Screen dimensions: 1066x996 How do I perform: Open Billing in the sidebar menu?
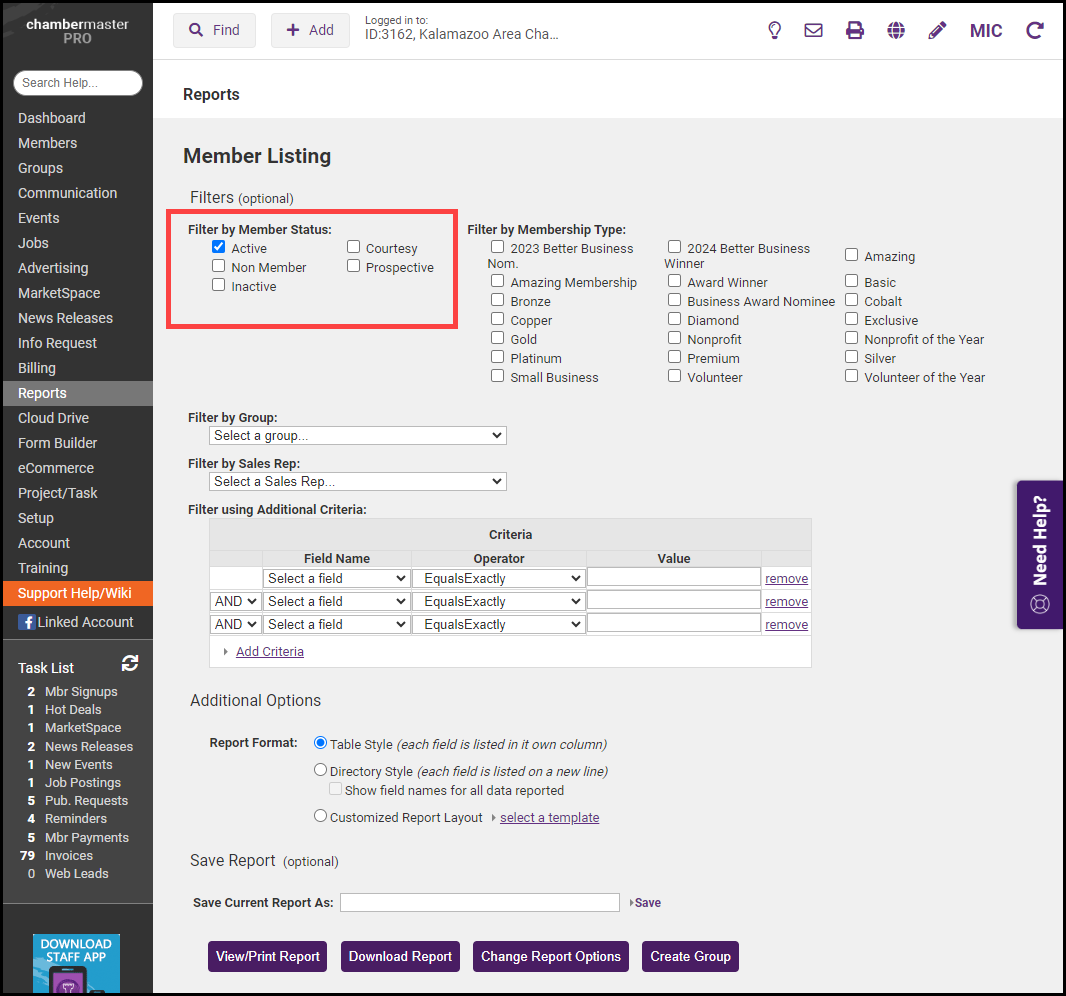coord(37,368)
